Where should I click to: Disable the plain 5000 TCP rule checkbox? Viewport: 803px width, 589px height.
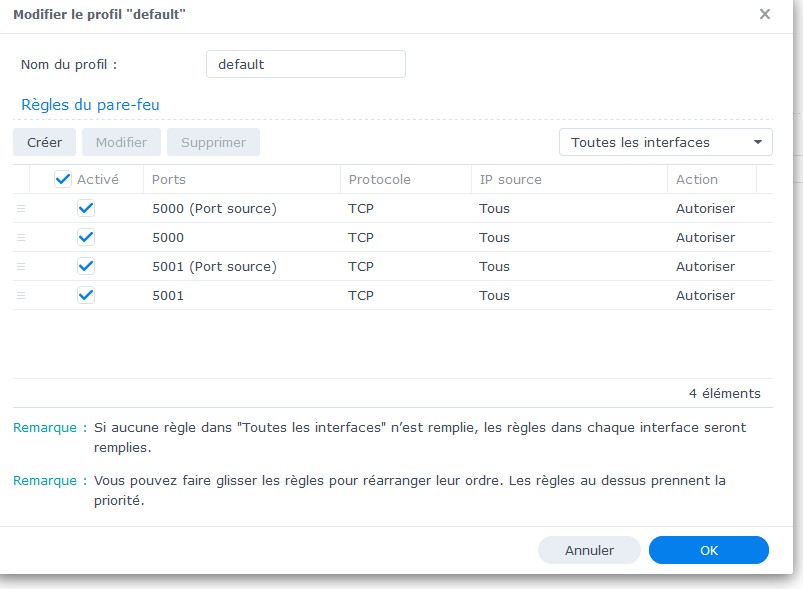[86, 238]
